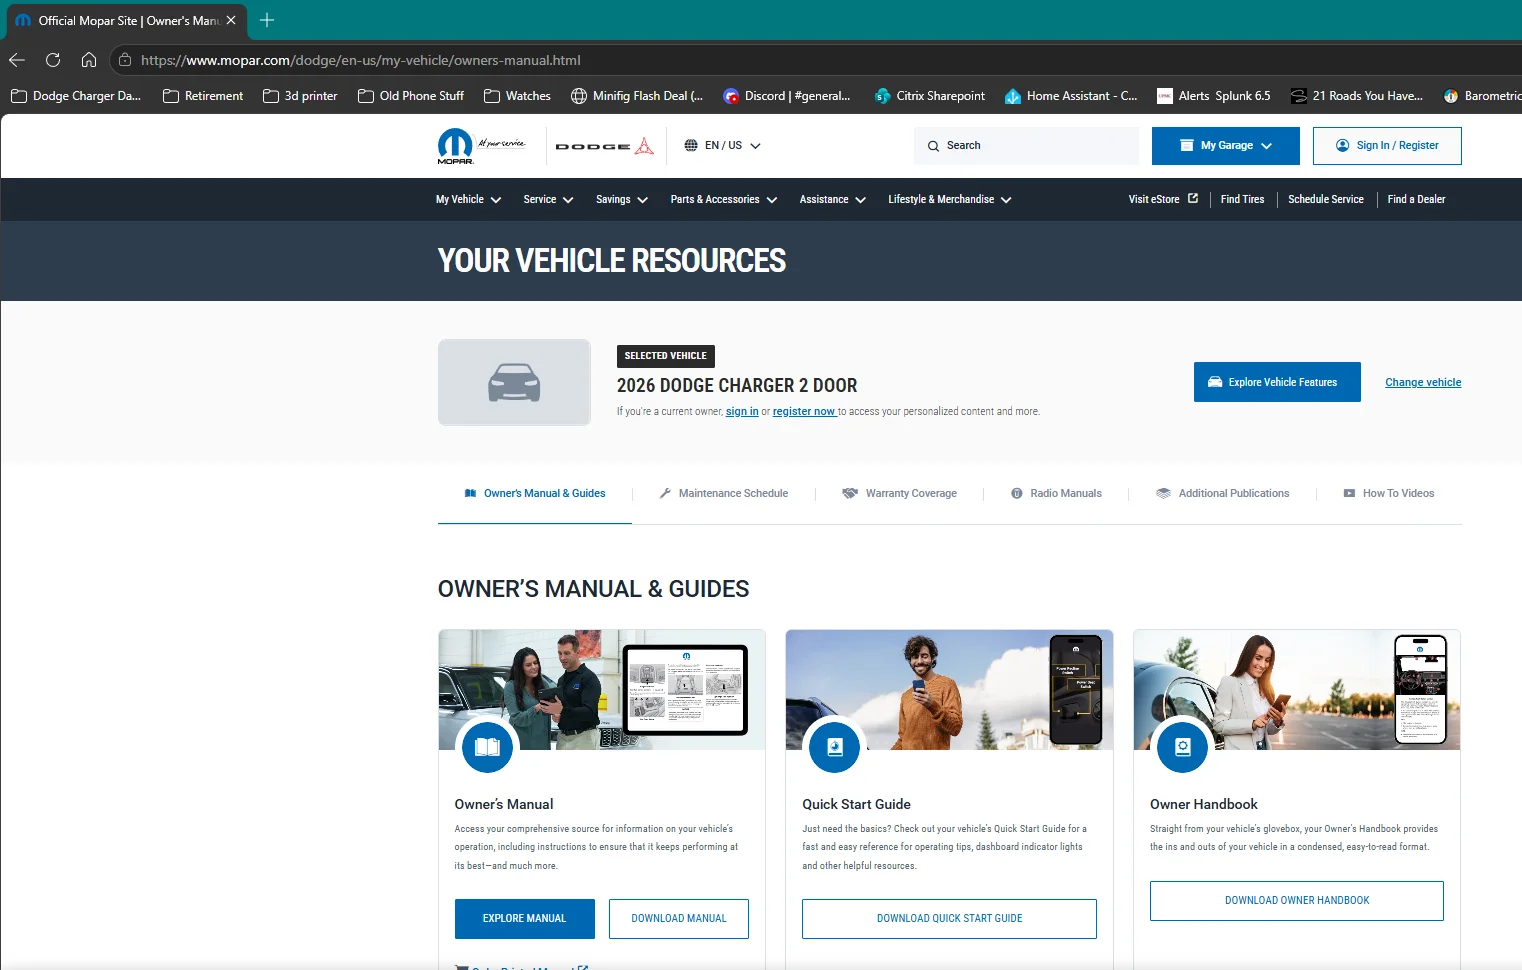The width and height of the screenshot is (1522, 970).
Task: Click the browser address bar URL
Action: coord(361,60)
